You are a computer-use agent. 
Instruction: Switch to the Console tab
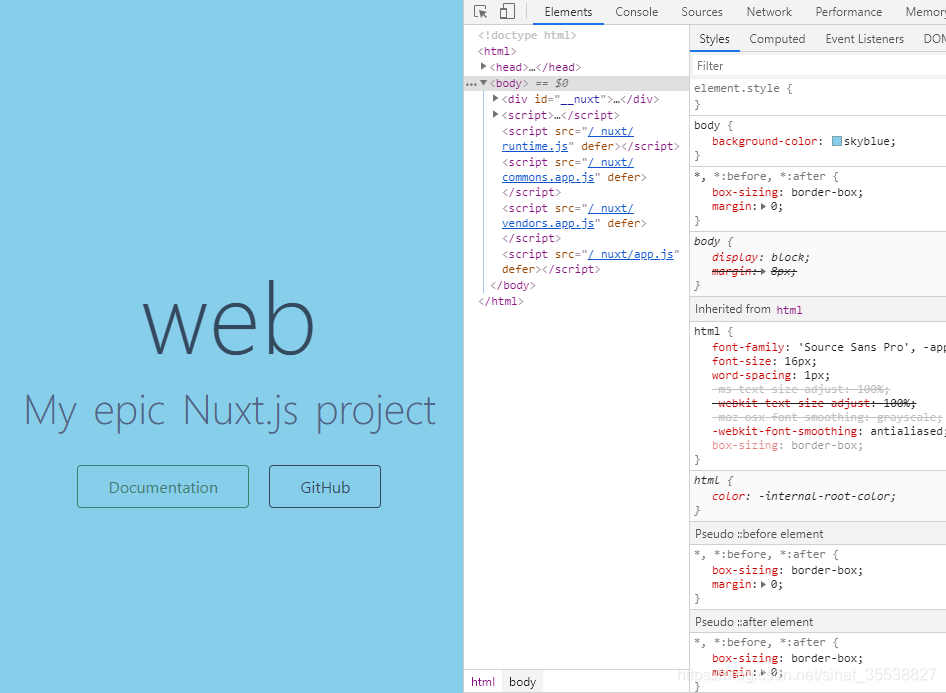point(637,12)
